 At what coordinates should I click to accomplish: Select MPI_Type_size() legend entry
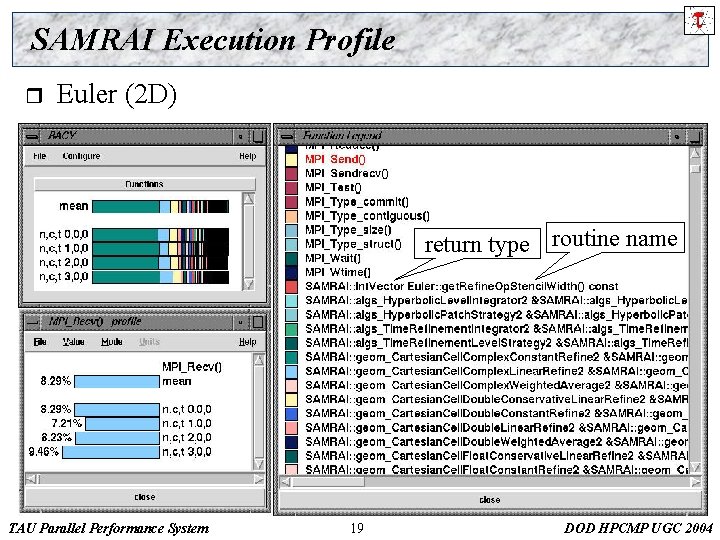348,230
